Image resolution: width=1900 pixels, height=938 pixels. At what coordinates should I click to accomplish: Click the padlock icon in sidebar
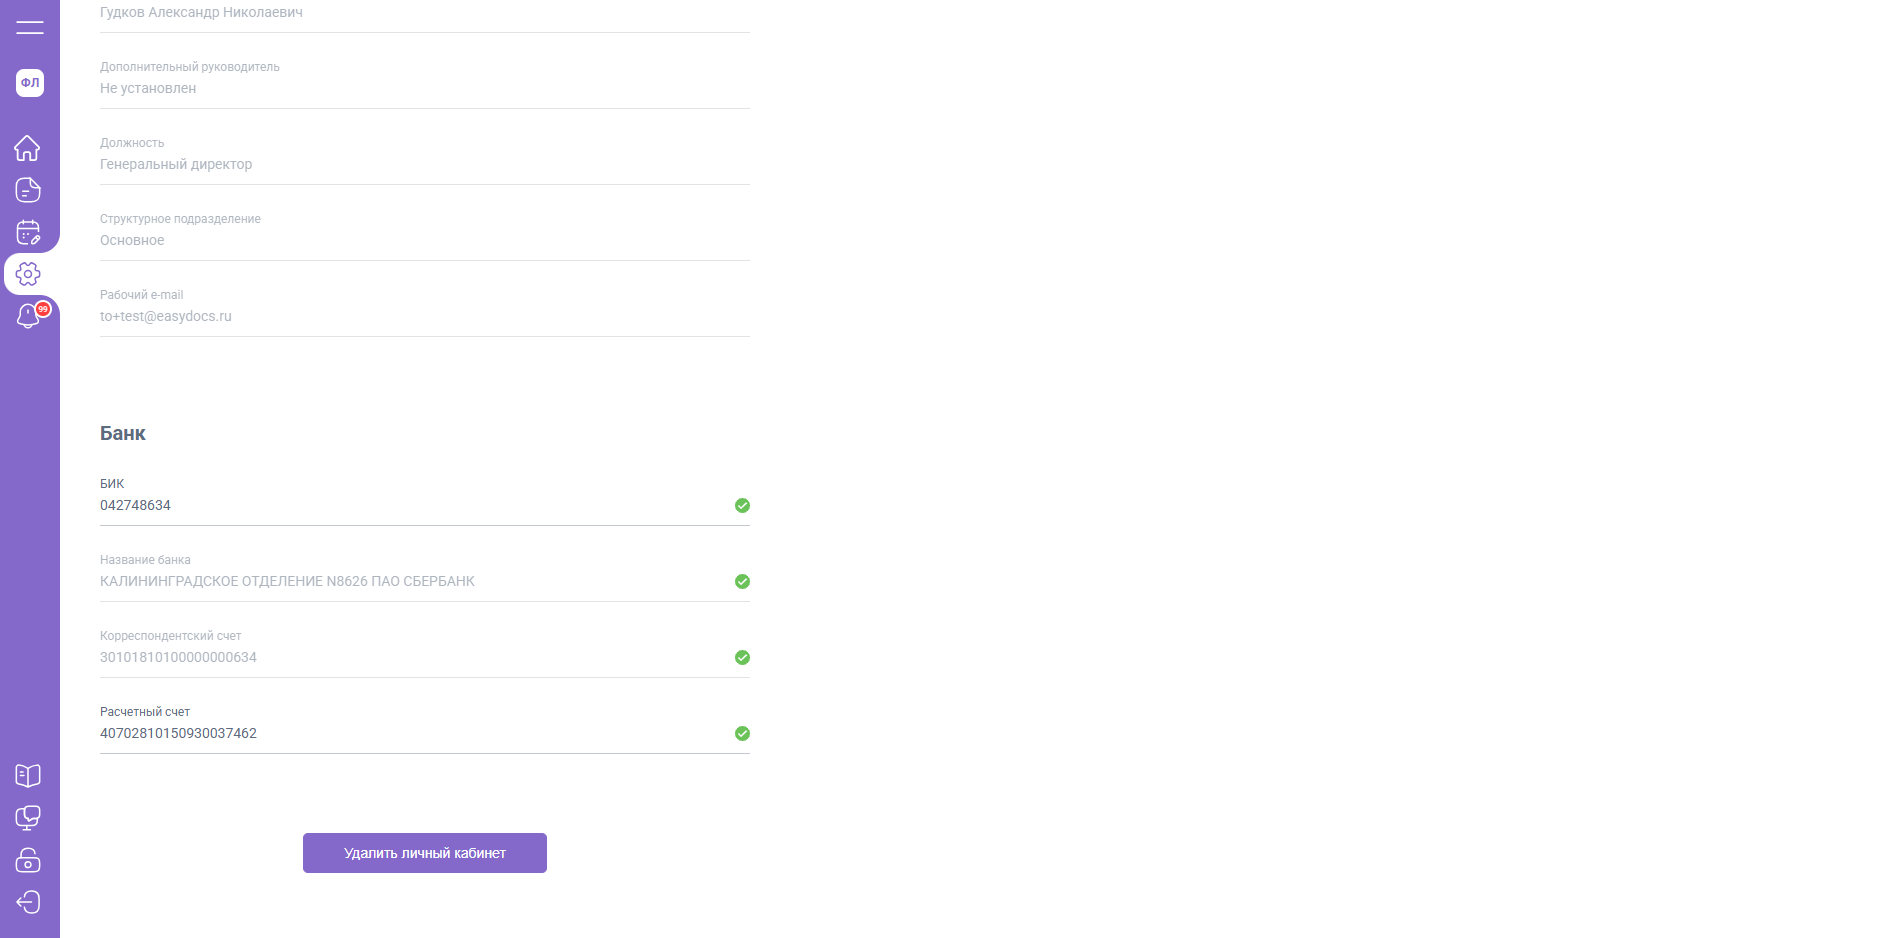coord(28,860)
